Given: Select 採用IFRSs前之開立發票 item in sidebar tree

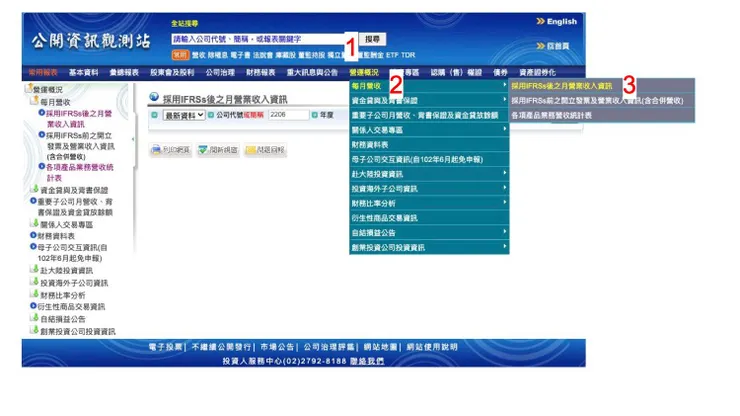Looking at the screenshot, I should [80, 146].
